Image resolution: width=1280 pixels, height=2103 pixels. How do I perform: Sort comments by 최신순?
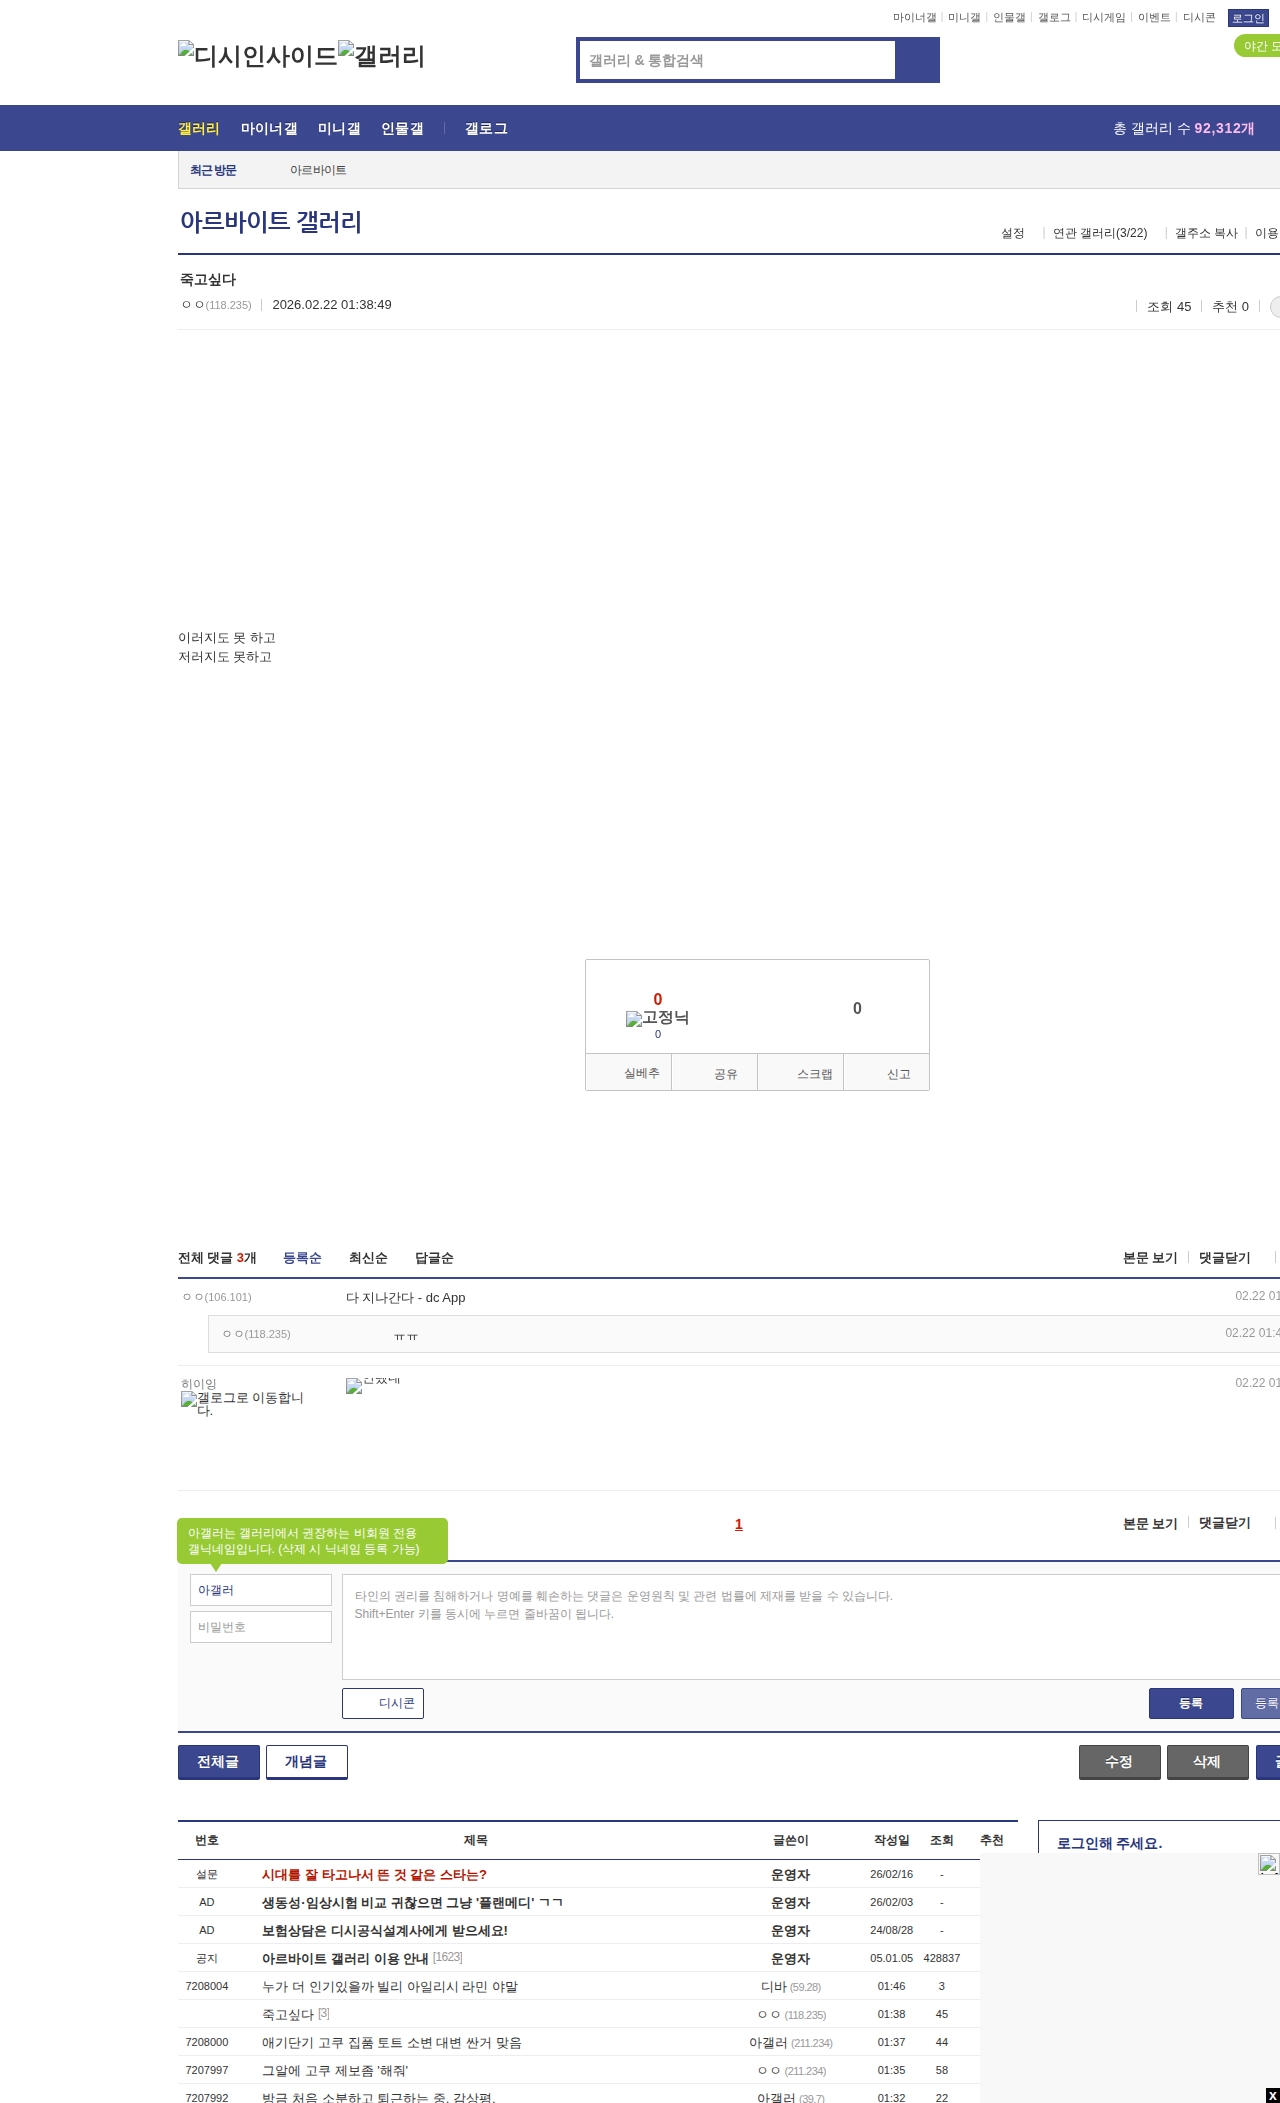(x=368, y=1258)
